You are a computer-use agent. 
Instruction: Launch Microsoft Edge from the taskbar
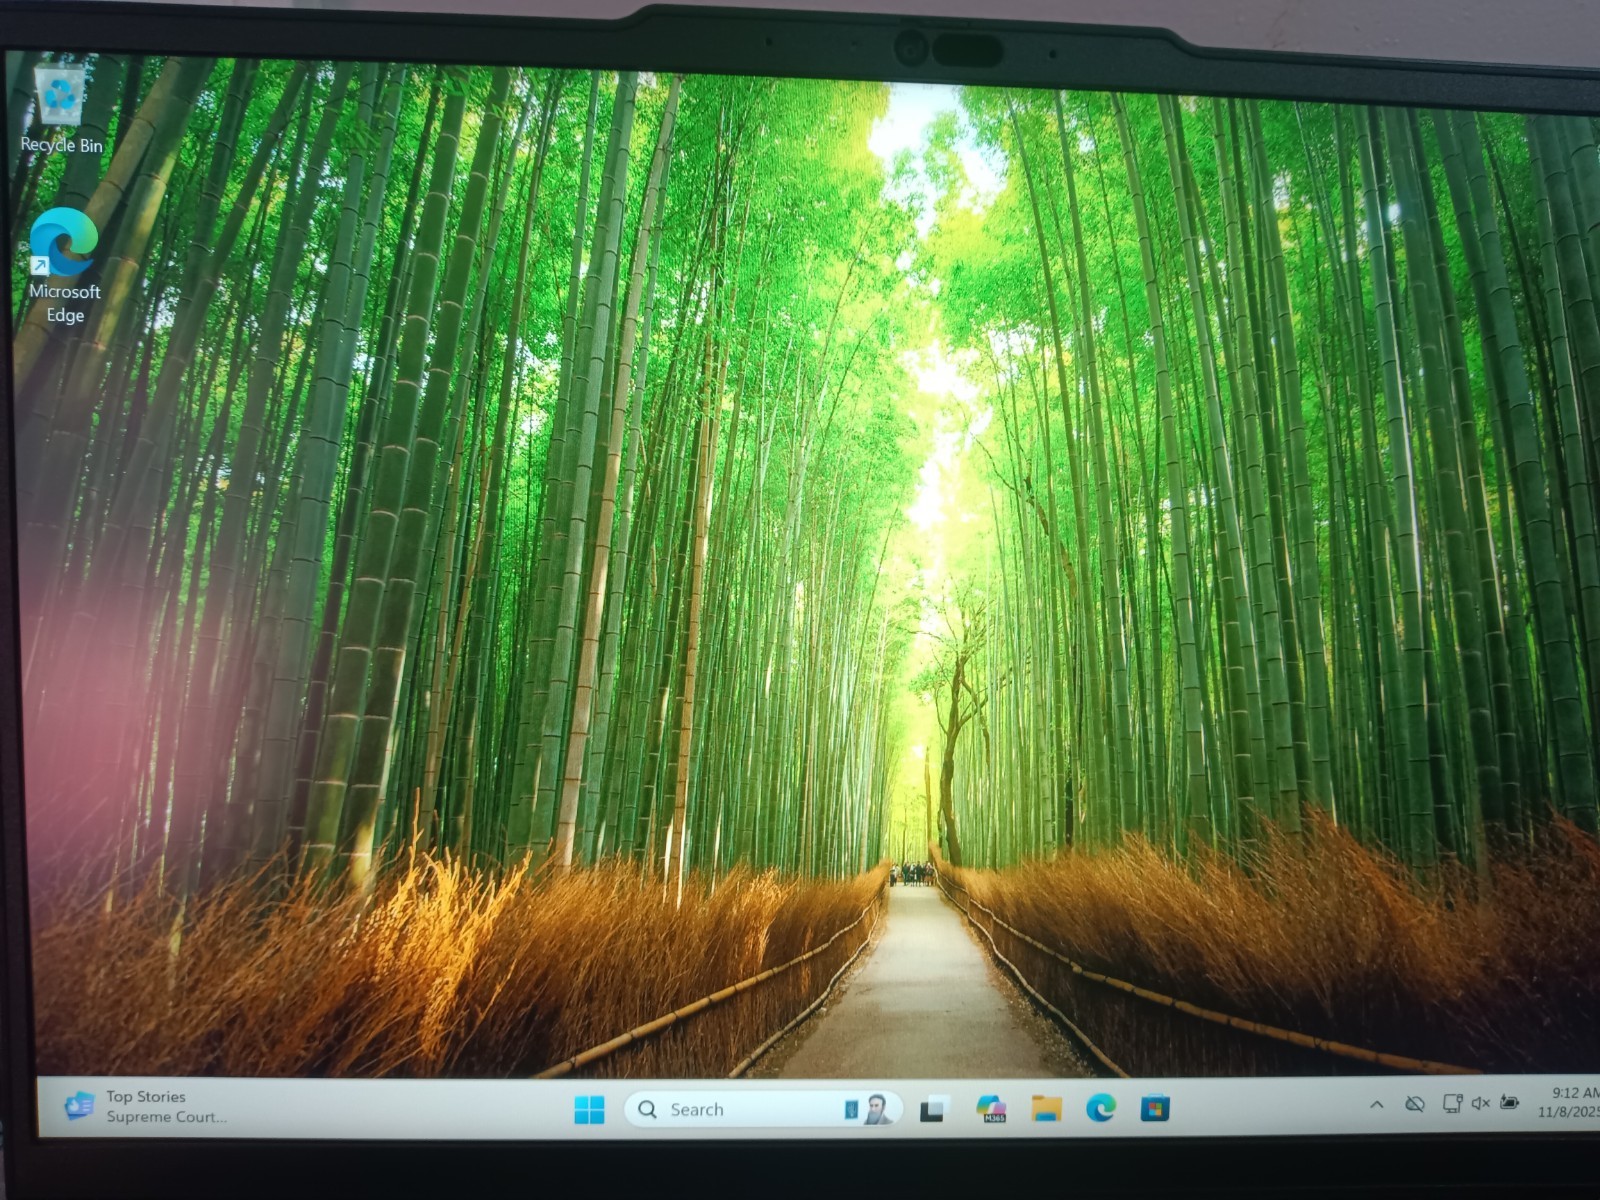click(1101, 1107)
